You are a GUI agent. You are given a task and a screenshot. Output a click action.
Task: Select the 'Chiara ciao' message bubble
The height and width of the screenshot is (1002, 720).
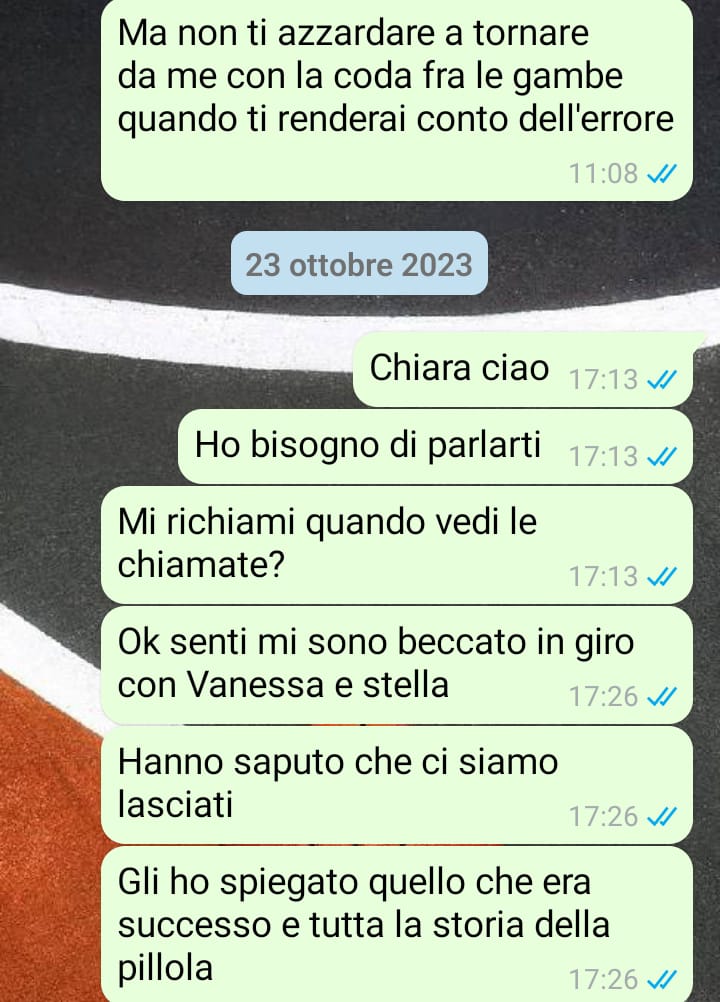click(523, 369)
